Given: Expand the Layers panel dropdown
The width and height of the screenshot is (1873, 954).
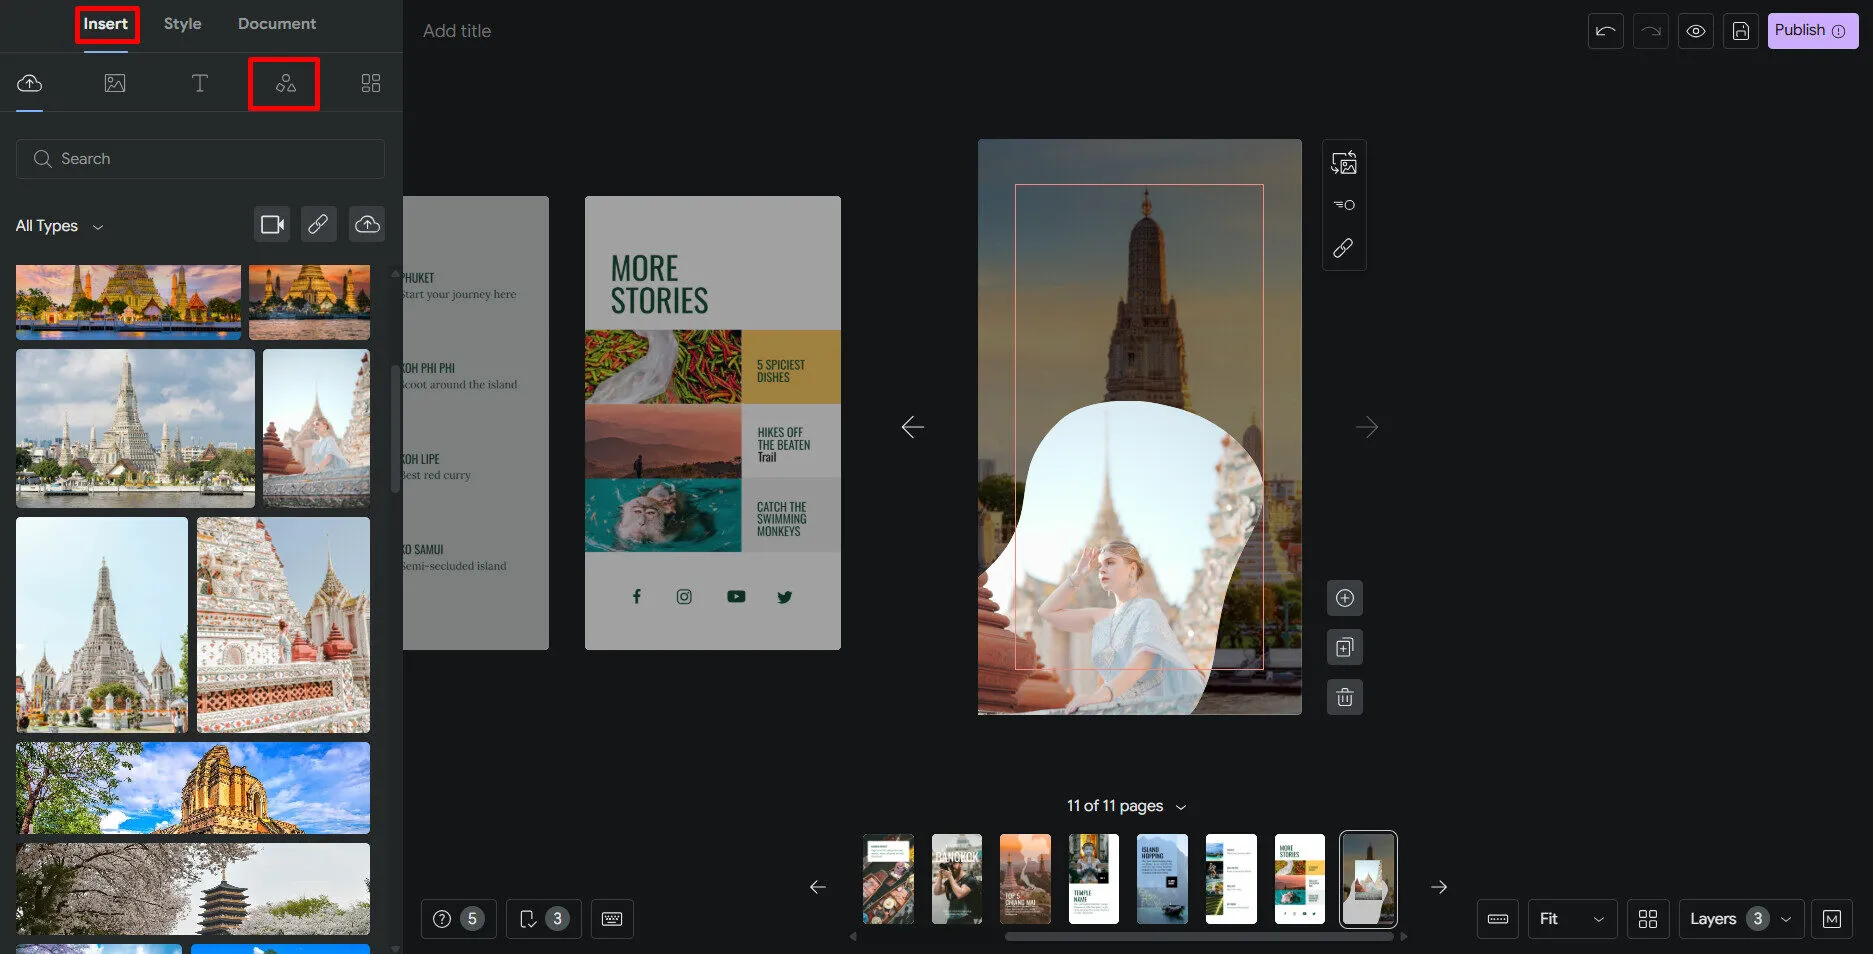Looking at the screenshot, I should pyautogui.click(x=1740, y=919).
